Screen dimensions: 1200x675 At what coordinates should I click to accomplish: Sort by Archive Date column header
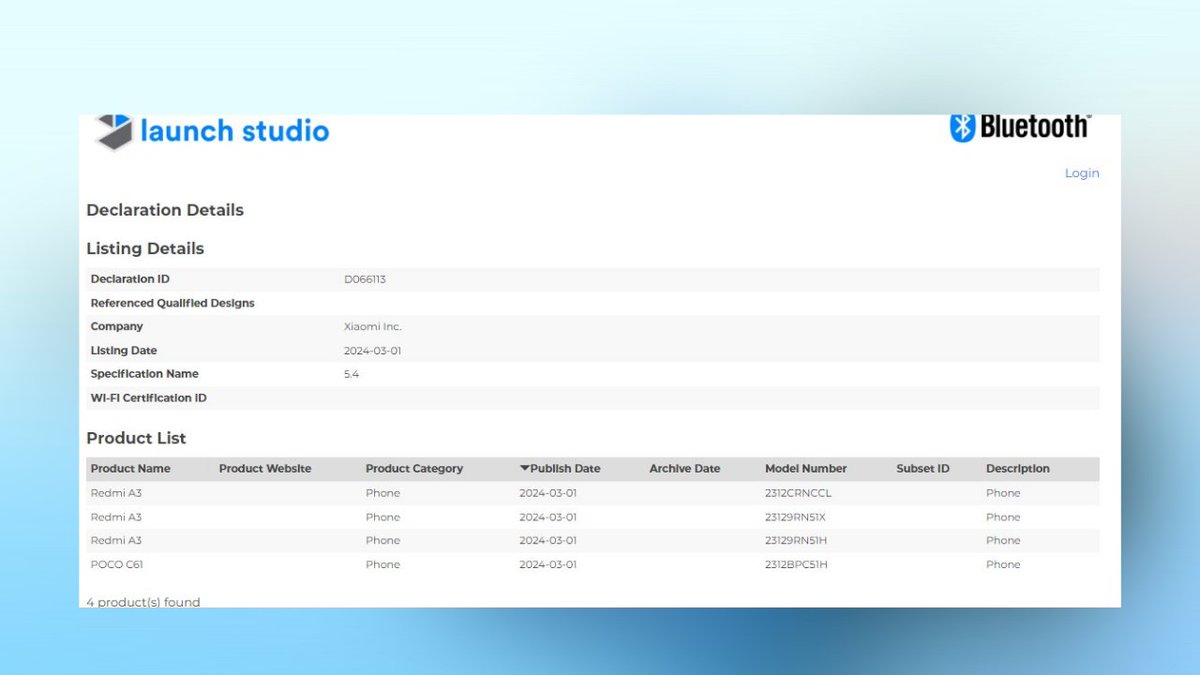point(684,468)
